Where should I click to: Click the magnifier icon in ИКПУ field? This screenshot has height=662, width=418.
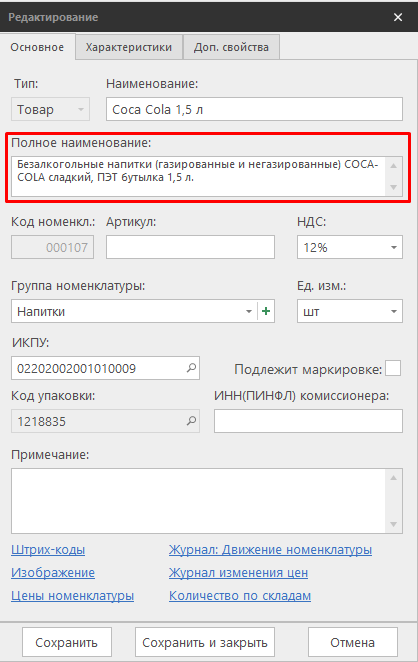(191, 368)
